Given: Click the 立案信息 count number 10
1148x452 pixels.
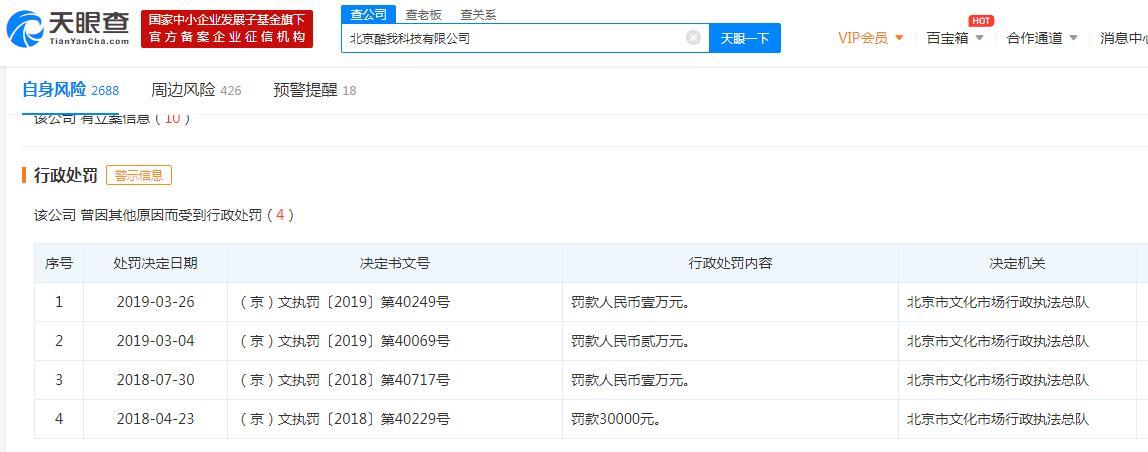Looking at the screenshot, I should 172,119.
